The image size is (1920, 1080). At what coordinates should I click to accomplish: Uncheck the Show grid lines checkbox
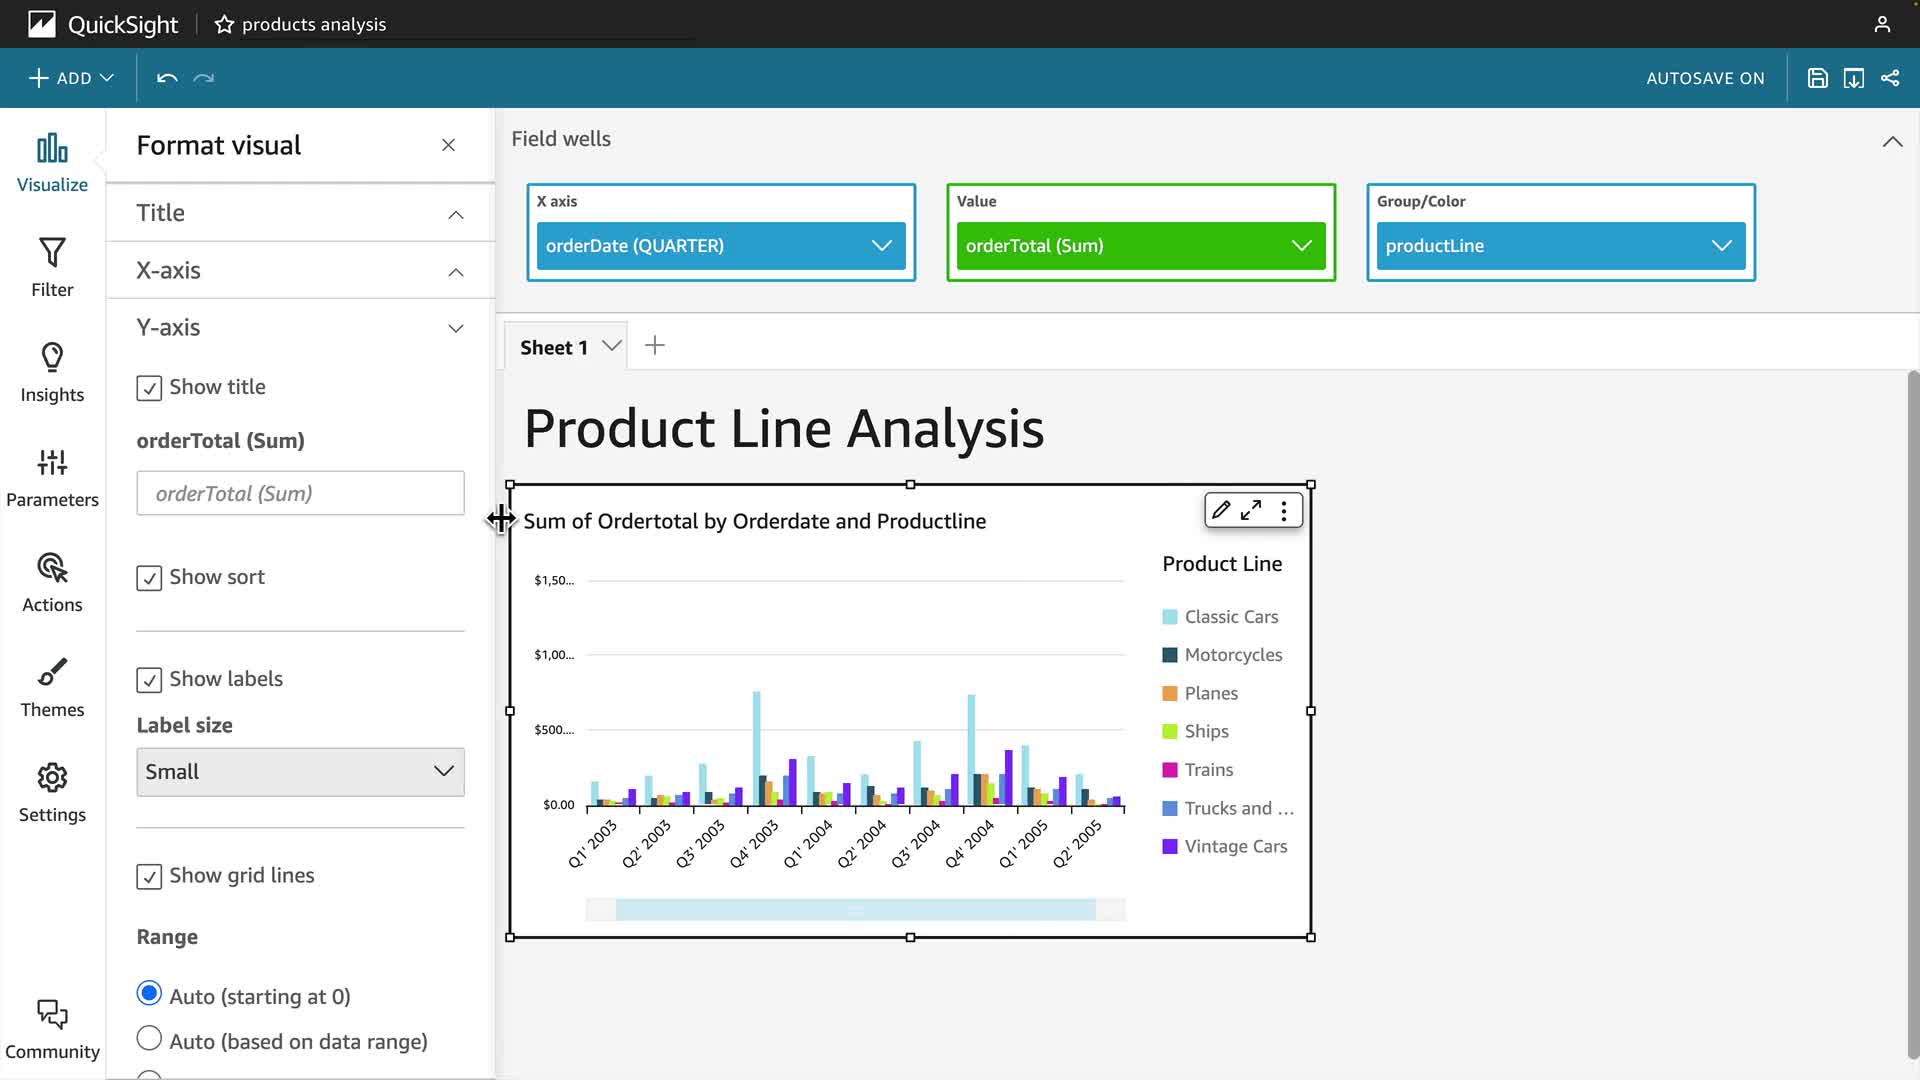149,877
